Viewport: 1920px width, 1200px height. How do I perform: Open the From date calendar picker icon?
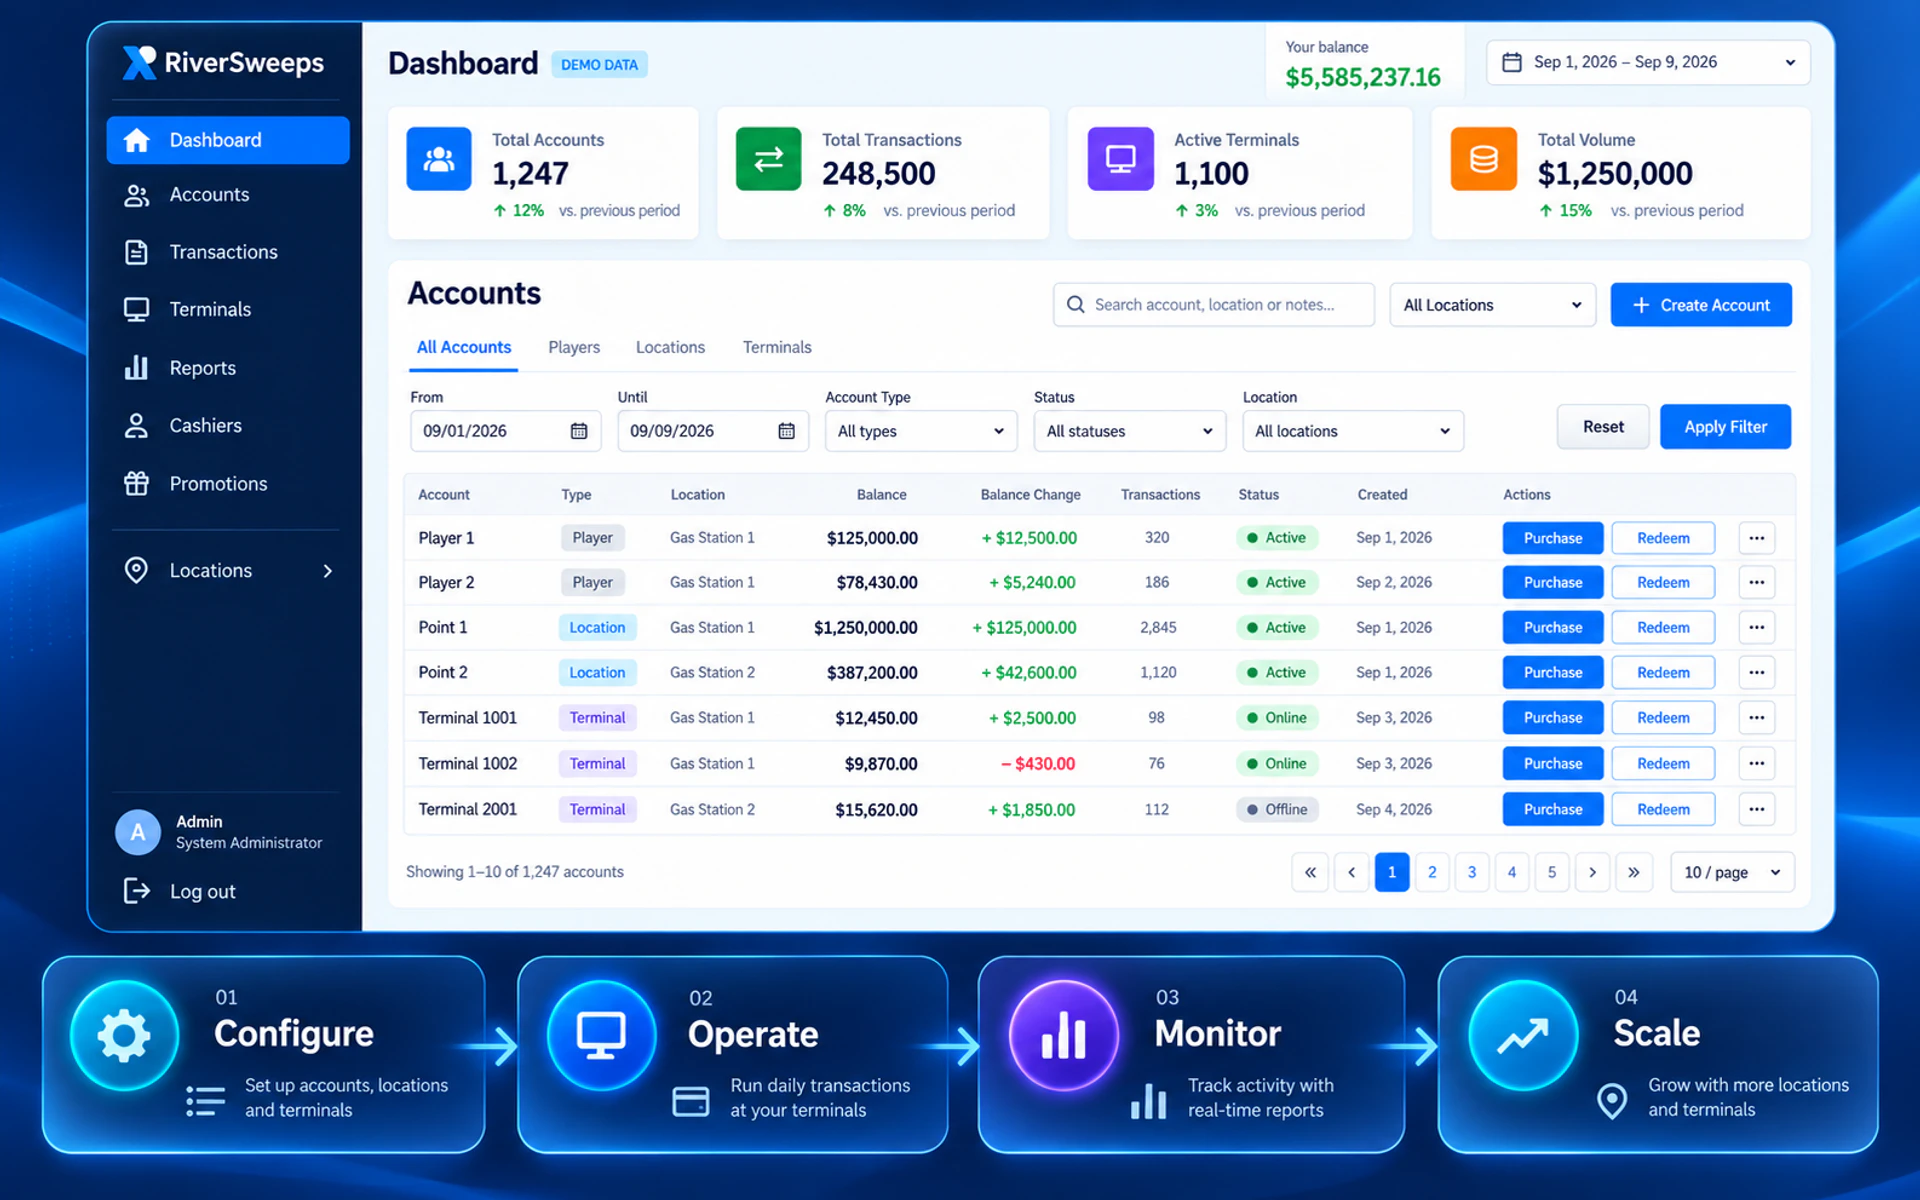click(x=579, y=431)
